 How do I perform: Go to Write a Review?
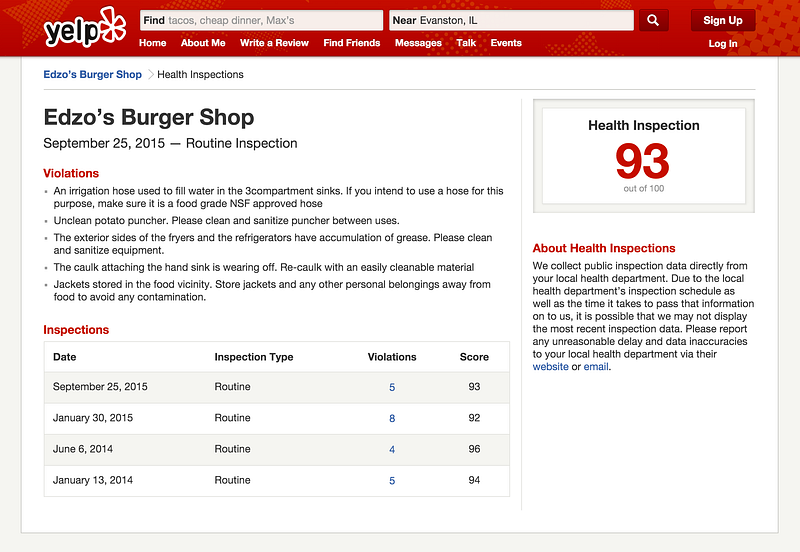274,43
